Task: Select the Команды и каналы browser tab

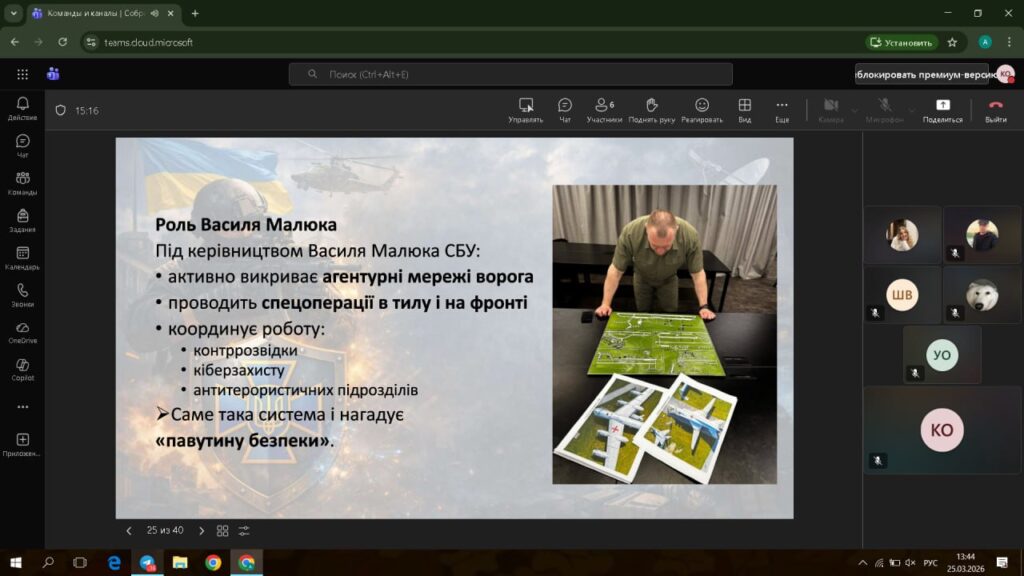Action: 95,14
